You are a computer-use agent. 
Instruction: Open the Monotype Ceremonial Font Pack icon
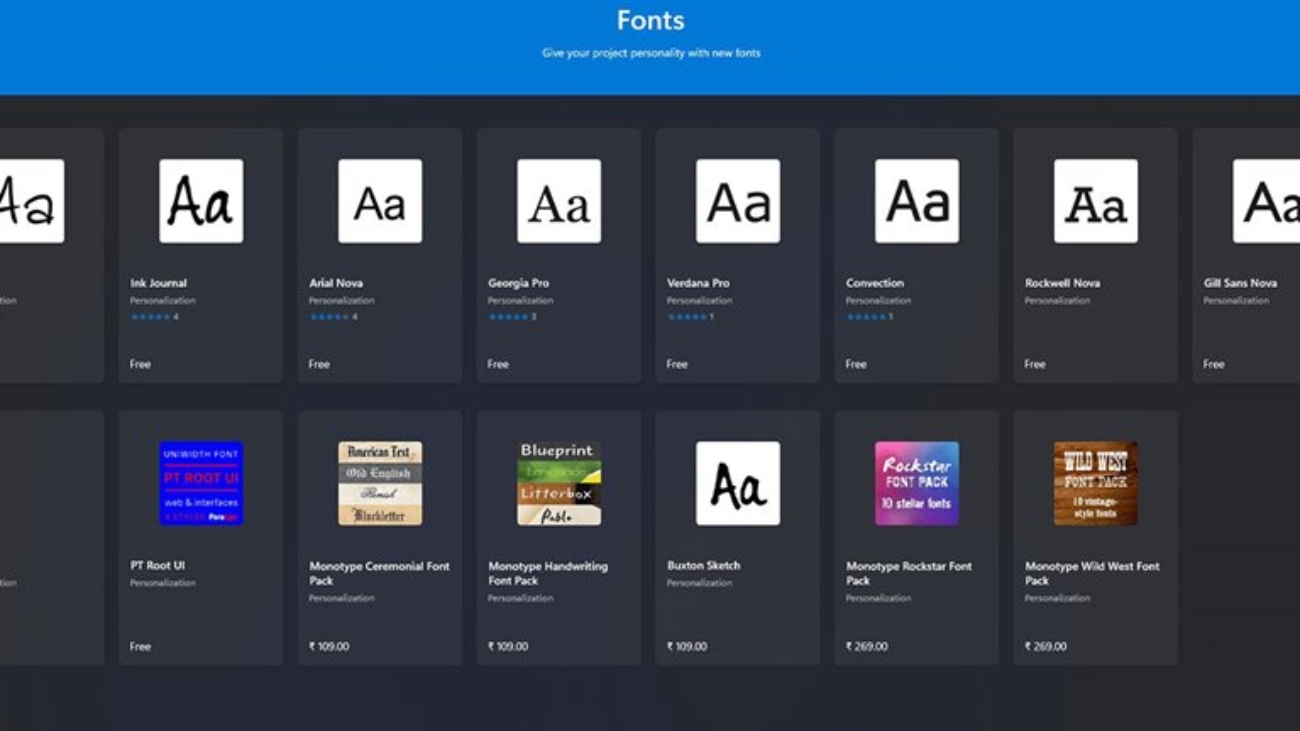coord(380,484)
